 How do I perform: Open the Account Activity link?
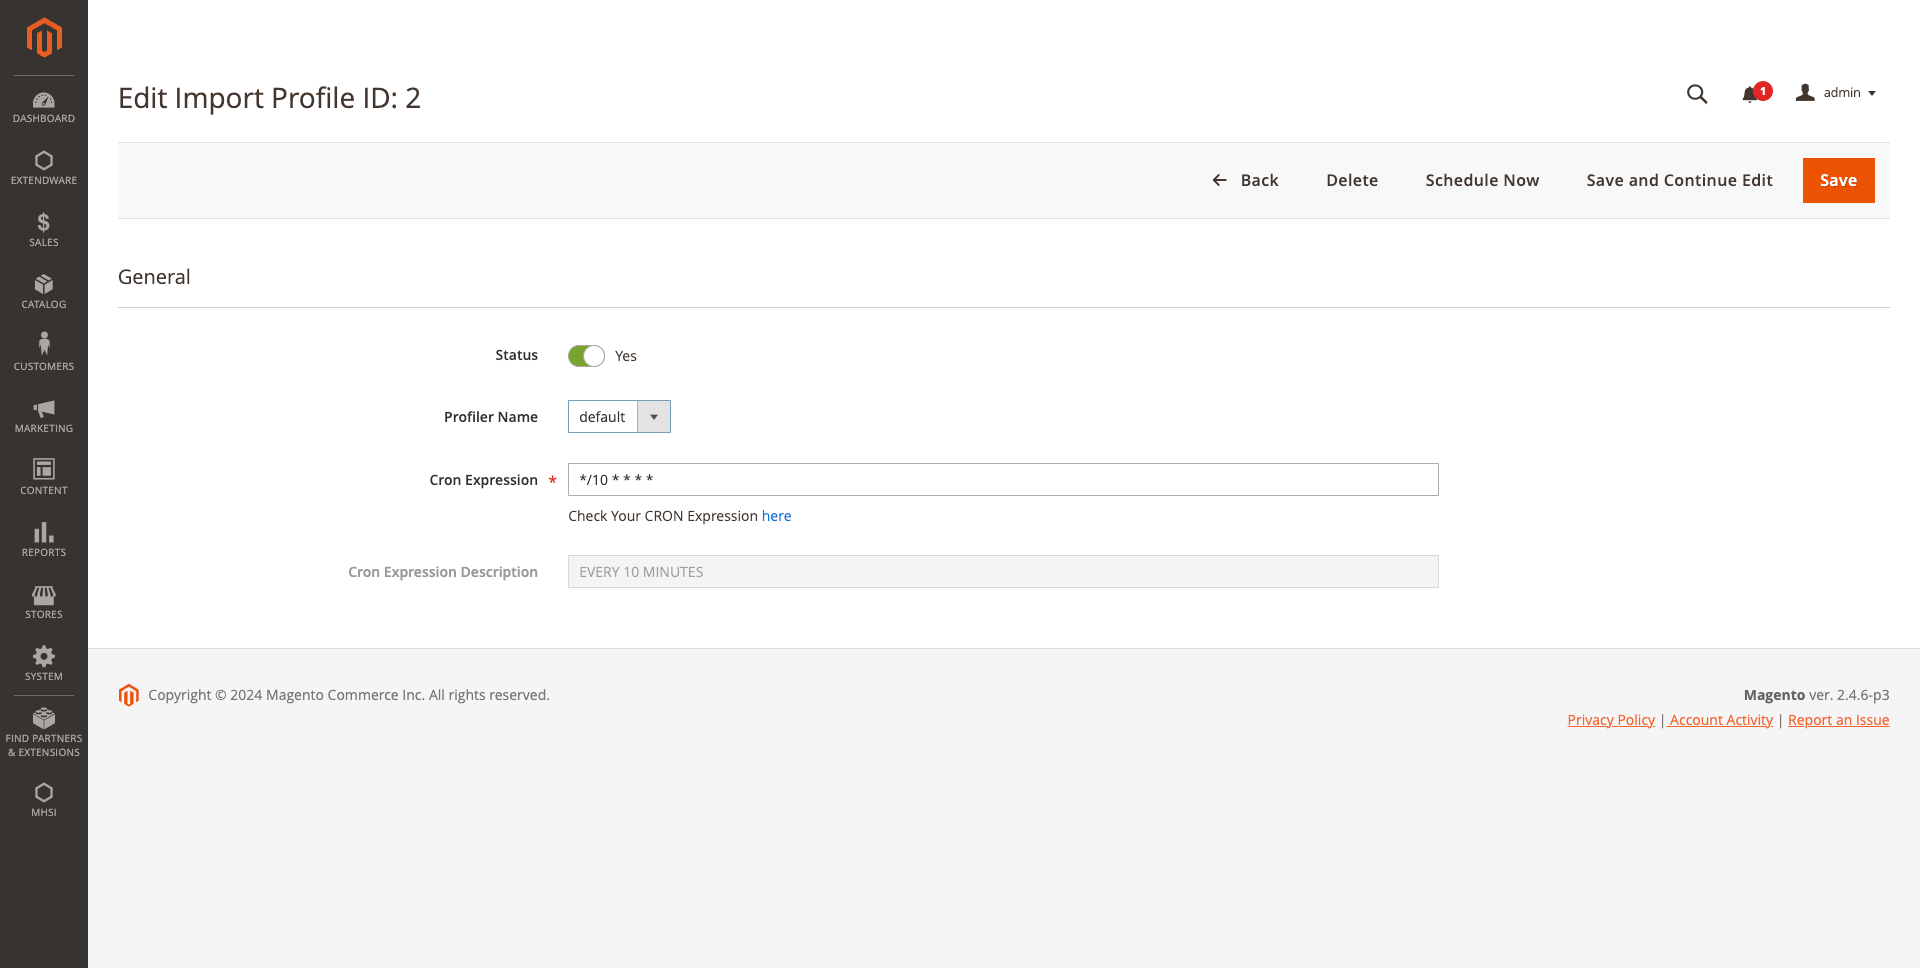click(x=1720, y=720)
